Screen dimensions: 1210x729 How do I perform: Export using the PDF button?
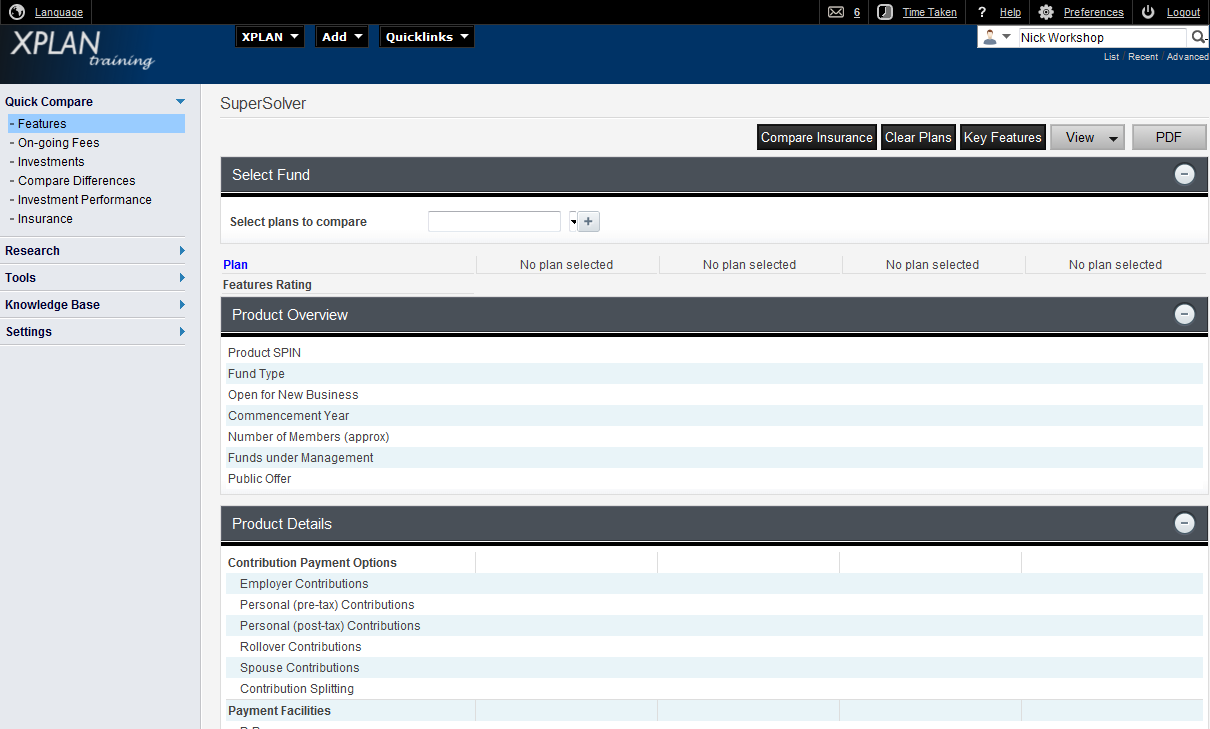click(1169, 137)
